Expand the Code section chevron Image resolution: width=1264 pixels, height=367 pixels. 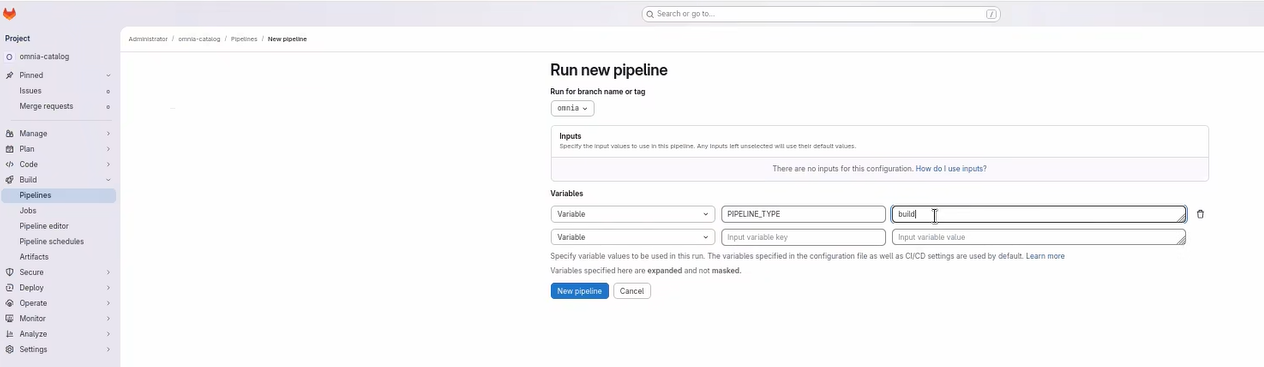click(108, 164)
